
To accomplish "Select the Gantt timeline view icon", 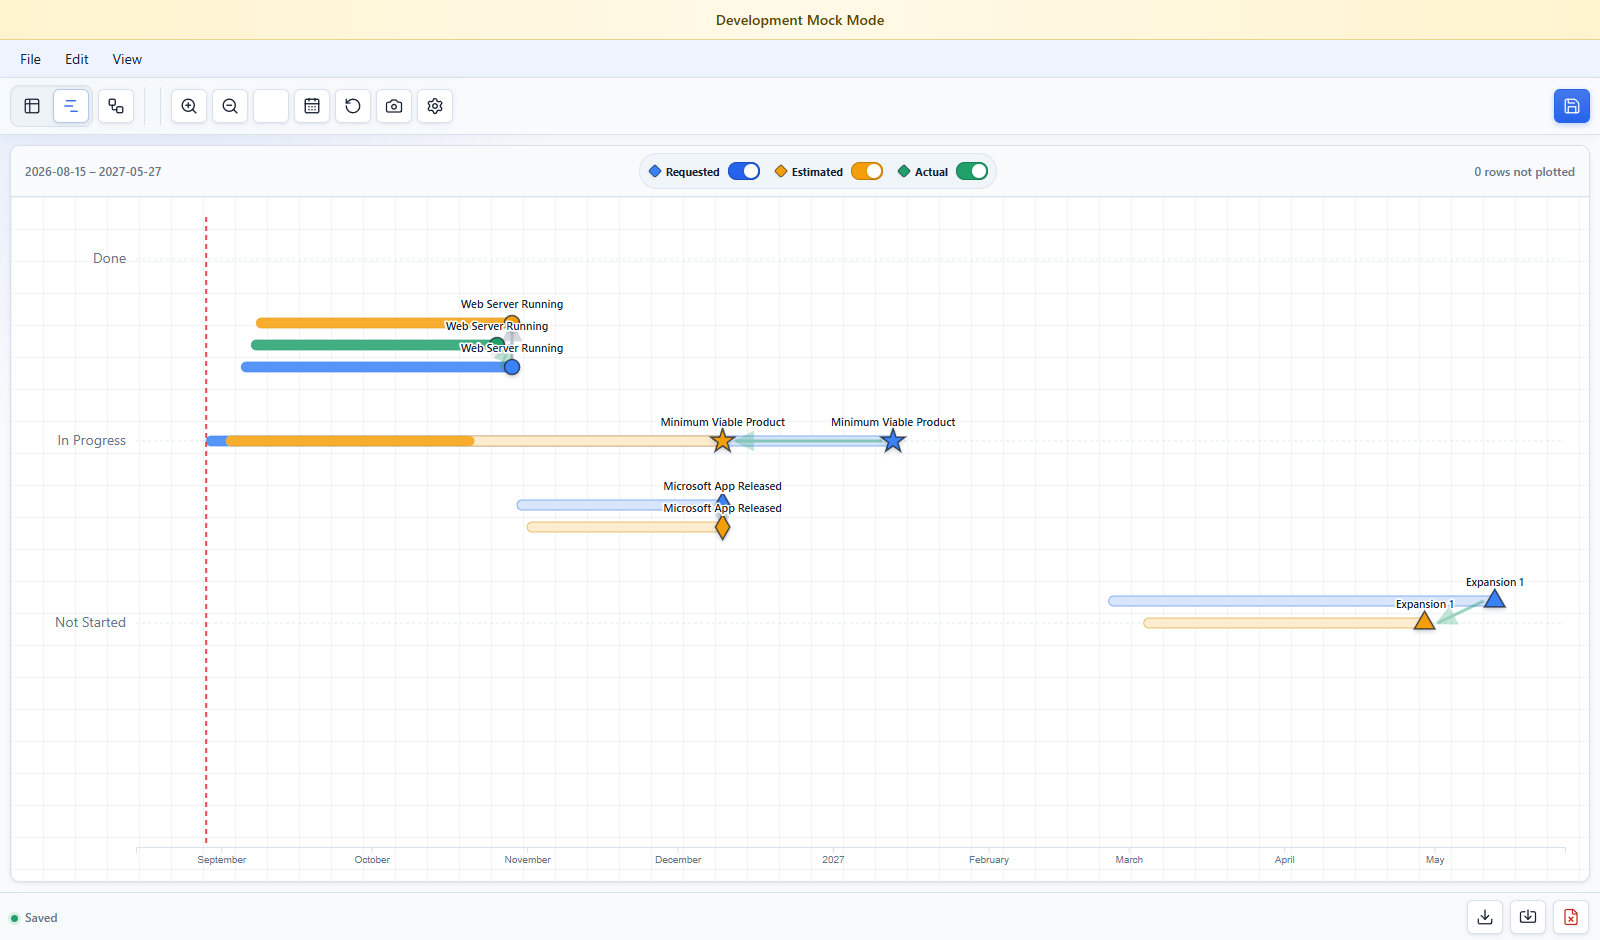I will [71, 106].
